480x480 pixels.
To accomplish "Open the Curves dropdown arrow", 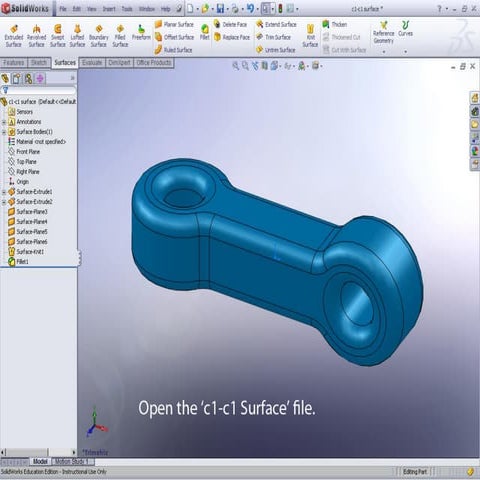I will (x=405, y=52).
